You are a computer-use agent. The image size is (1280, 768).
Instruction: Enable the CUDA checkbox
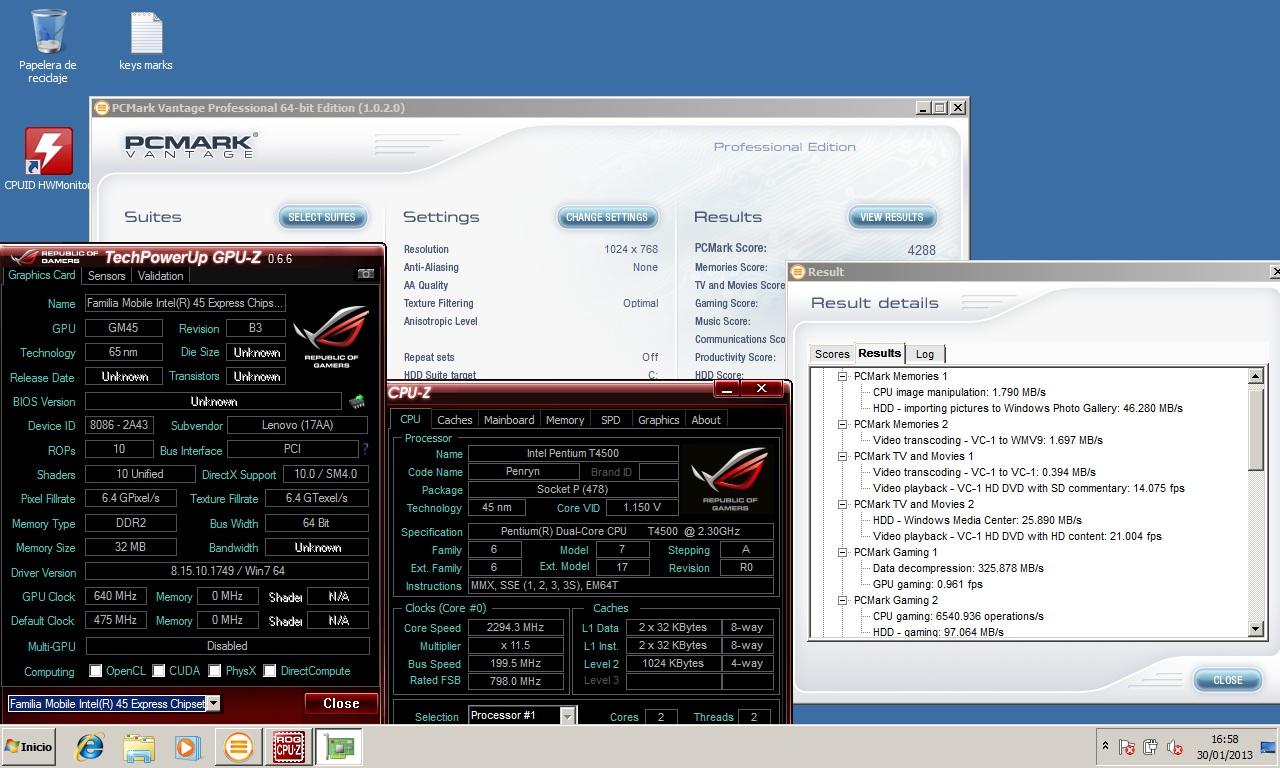[158, 671]
